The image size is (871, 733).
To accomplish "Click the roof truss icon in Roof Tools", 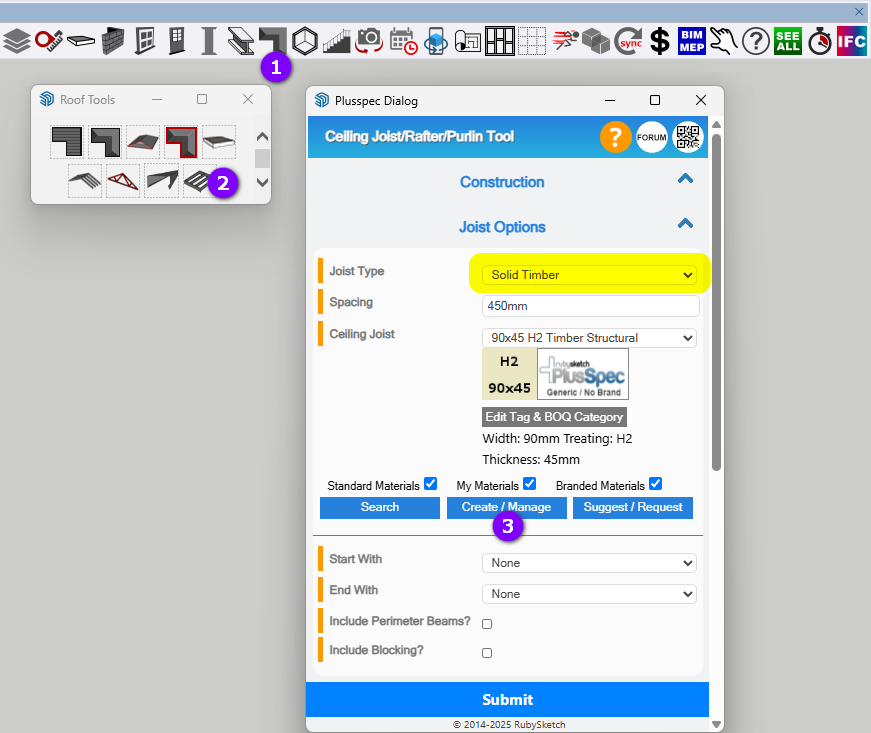I will coord(123,182).
